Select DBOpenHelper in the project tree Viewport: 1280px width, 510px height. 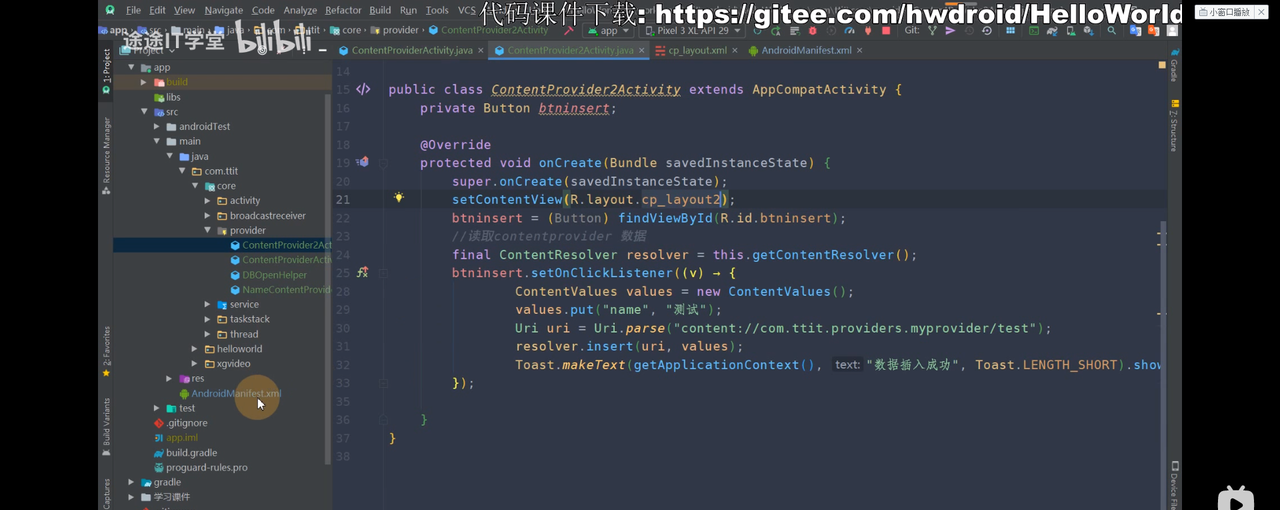274,275
